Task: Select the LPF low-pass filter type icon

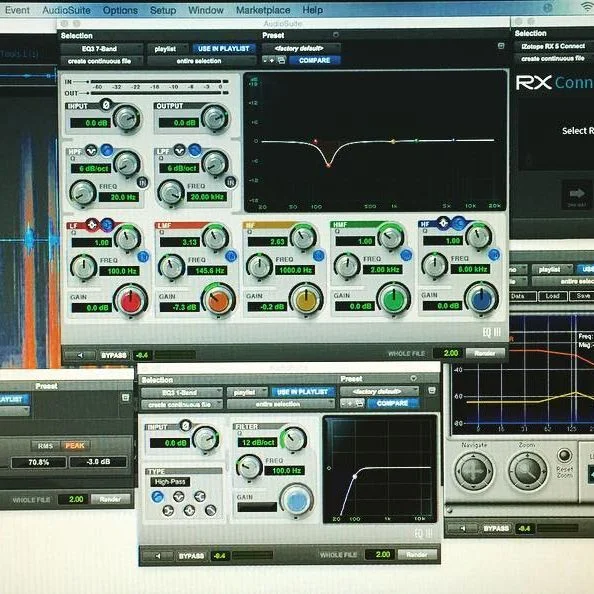Action: [195, 150]
